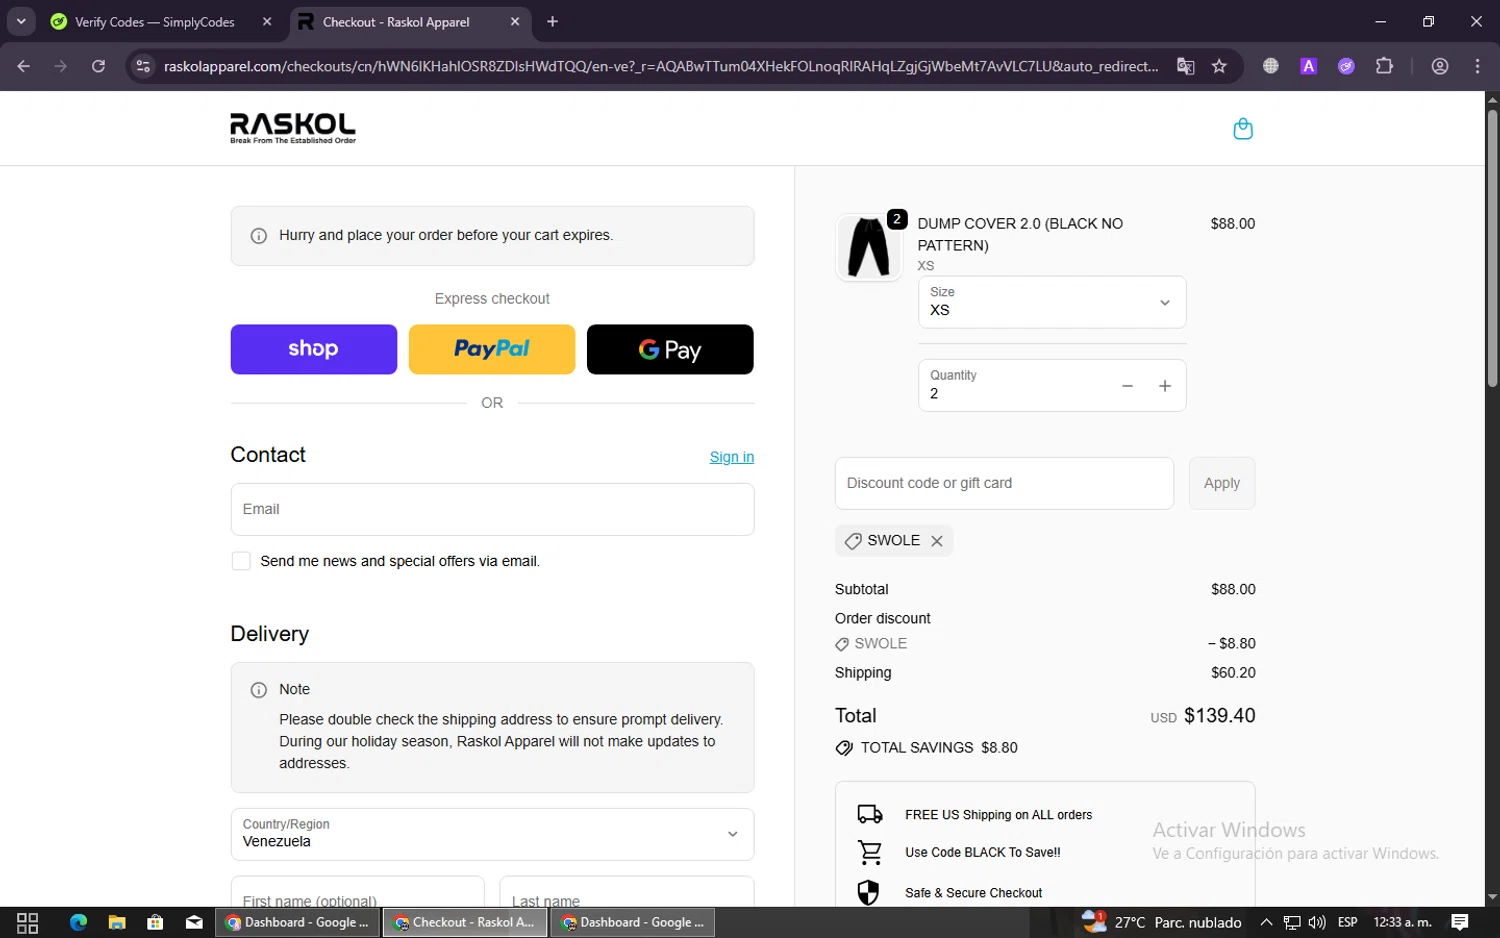1500x938 pixels.
Task: Launch Microsoft Edge from taskbar
Action: tap(78, 922)
